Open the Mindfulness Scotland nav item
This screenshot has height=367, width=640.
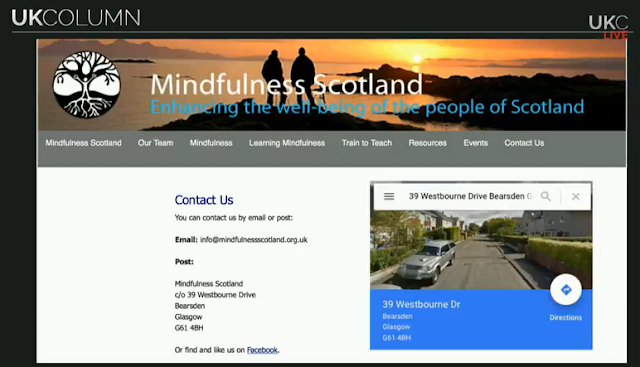pyautogui.click(x=83, y=143)
